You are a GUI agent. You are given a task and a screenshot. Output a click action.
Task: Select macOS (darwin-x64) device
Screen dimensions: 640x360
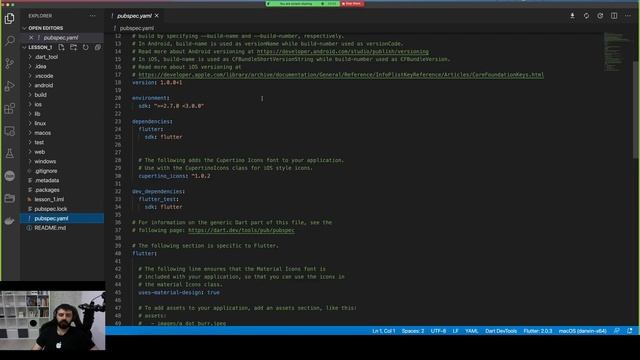point(582,331)
